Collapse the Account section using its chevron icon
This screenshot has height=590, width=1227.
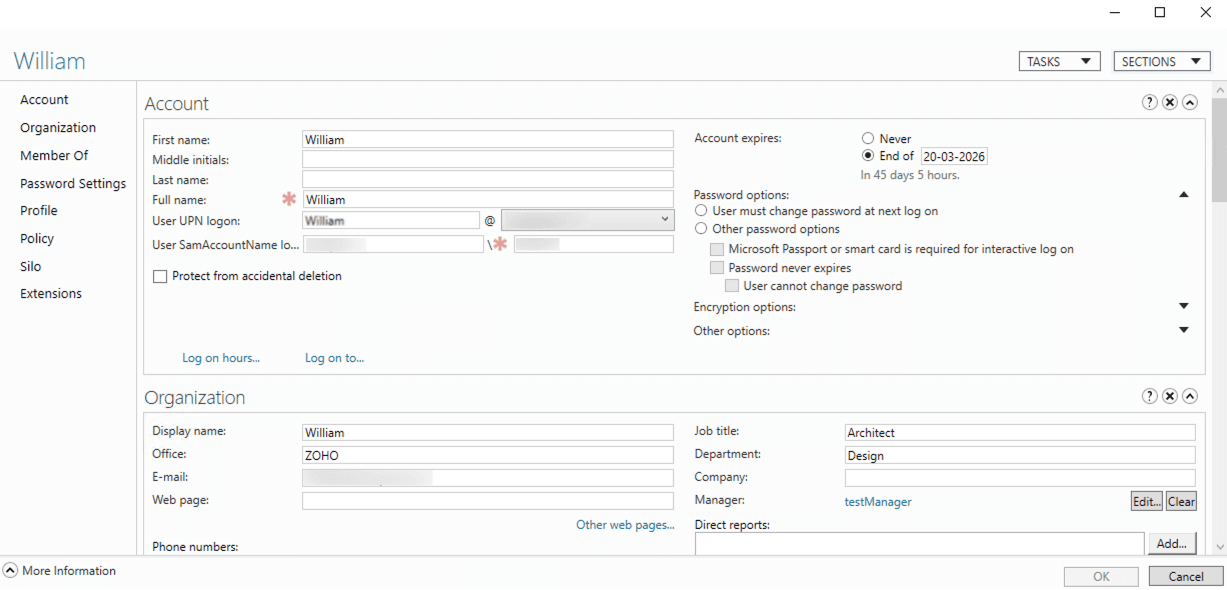[x=1189, y=101]
